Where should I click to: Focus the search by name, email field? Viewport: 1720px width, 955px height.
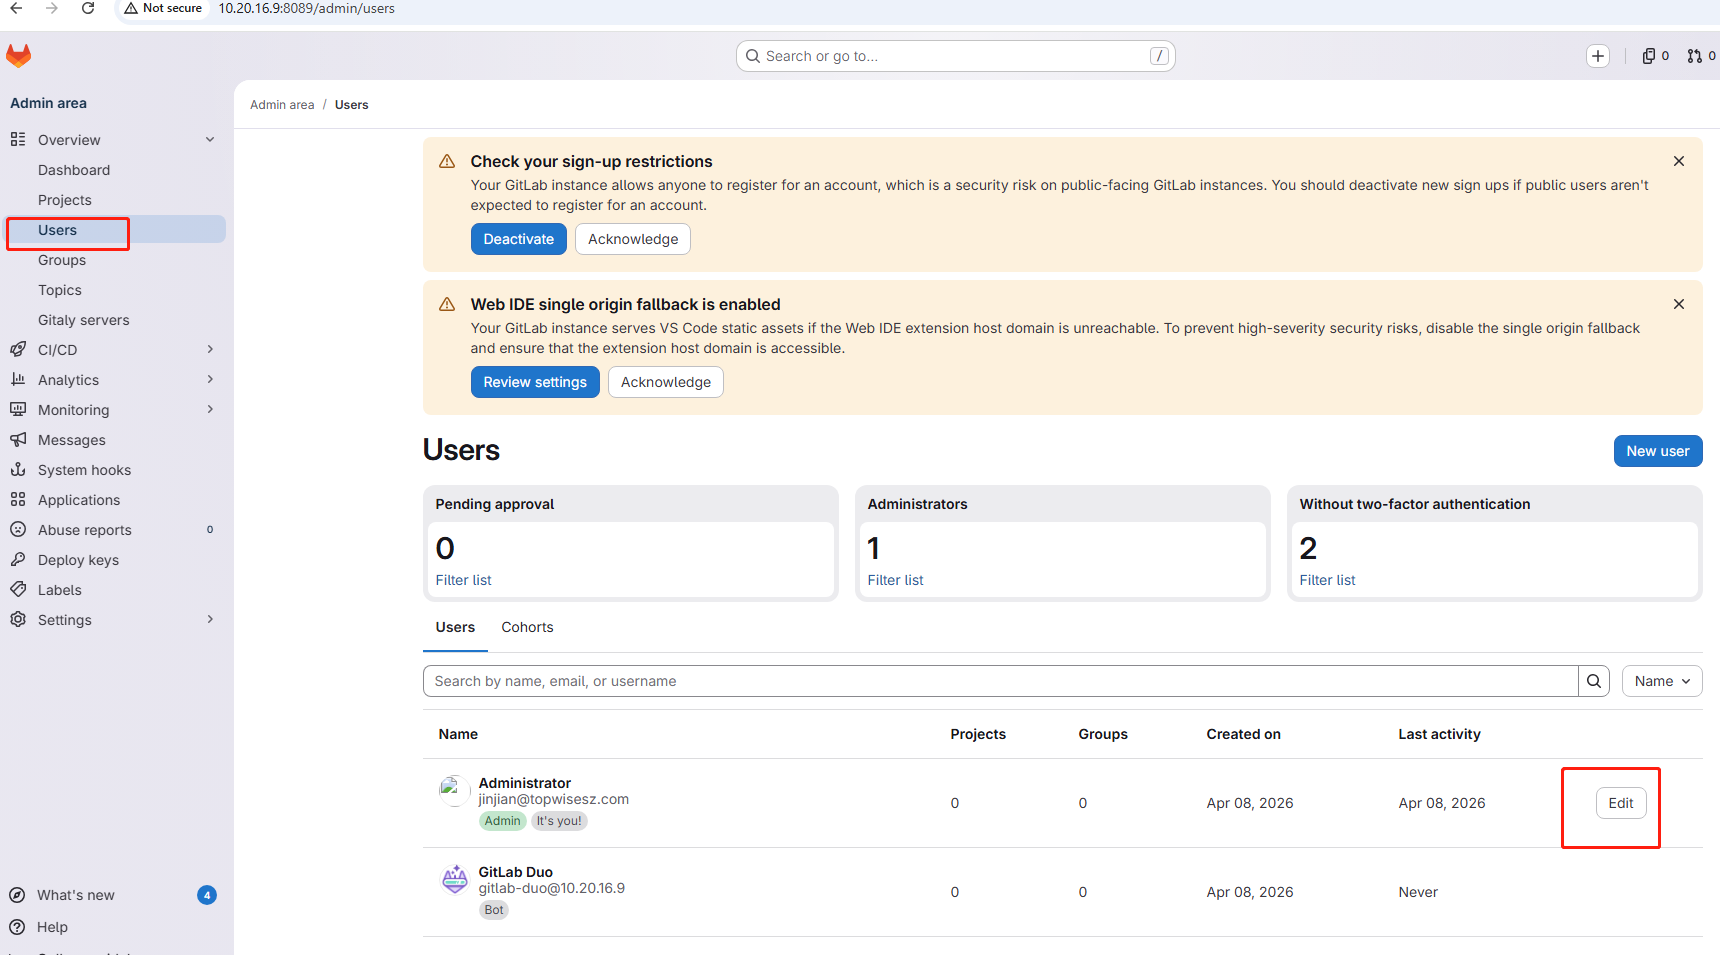point(1001,681)
